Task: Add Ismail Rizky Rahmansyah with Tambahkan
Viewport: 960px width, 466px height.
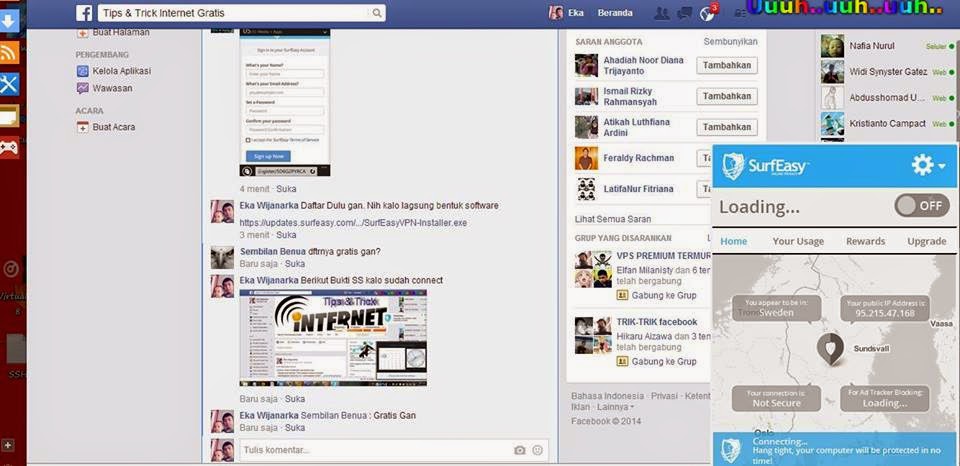Action: pyautogui.click(x=727, y=96)
